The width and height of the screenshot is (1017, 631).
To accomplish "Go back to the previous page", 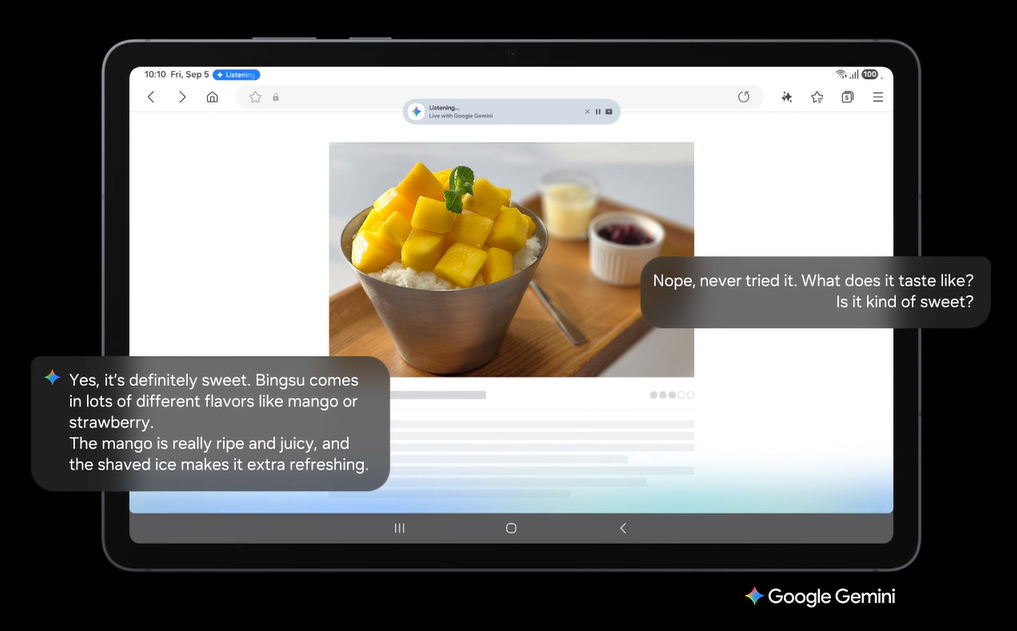I will coord(151,97).
